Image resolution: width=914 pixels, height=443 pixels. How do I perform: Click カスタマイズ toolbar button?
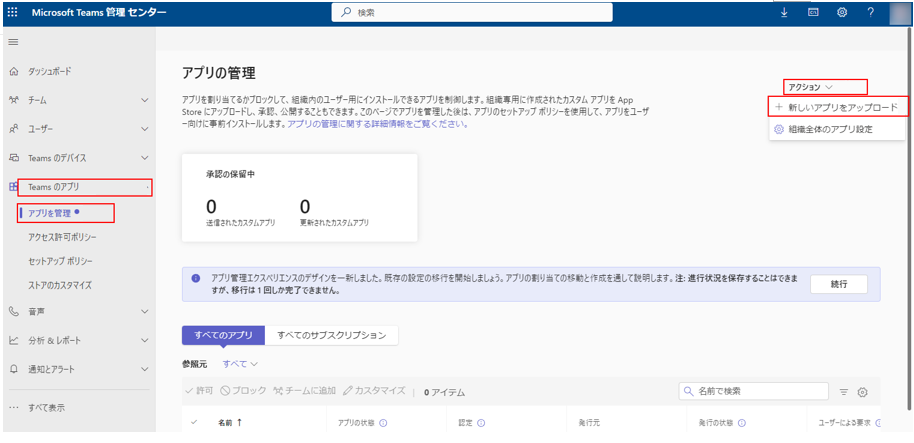point(374,391)
